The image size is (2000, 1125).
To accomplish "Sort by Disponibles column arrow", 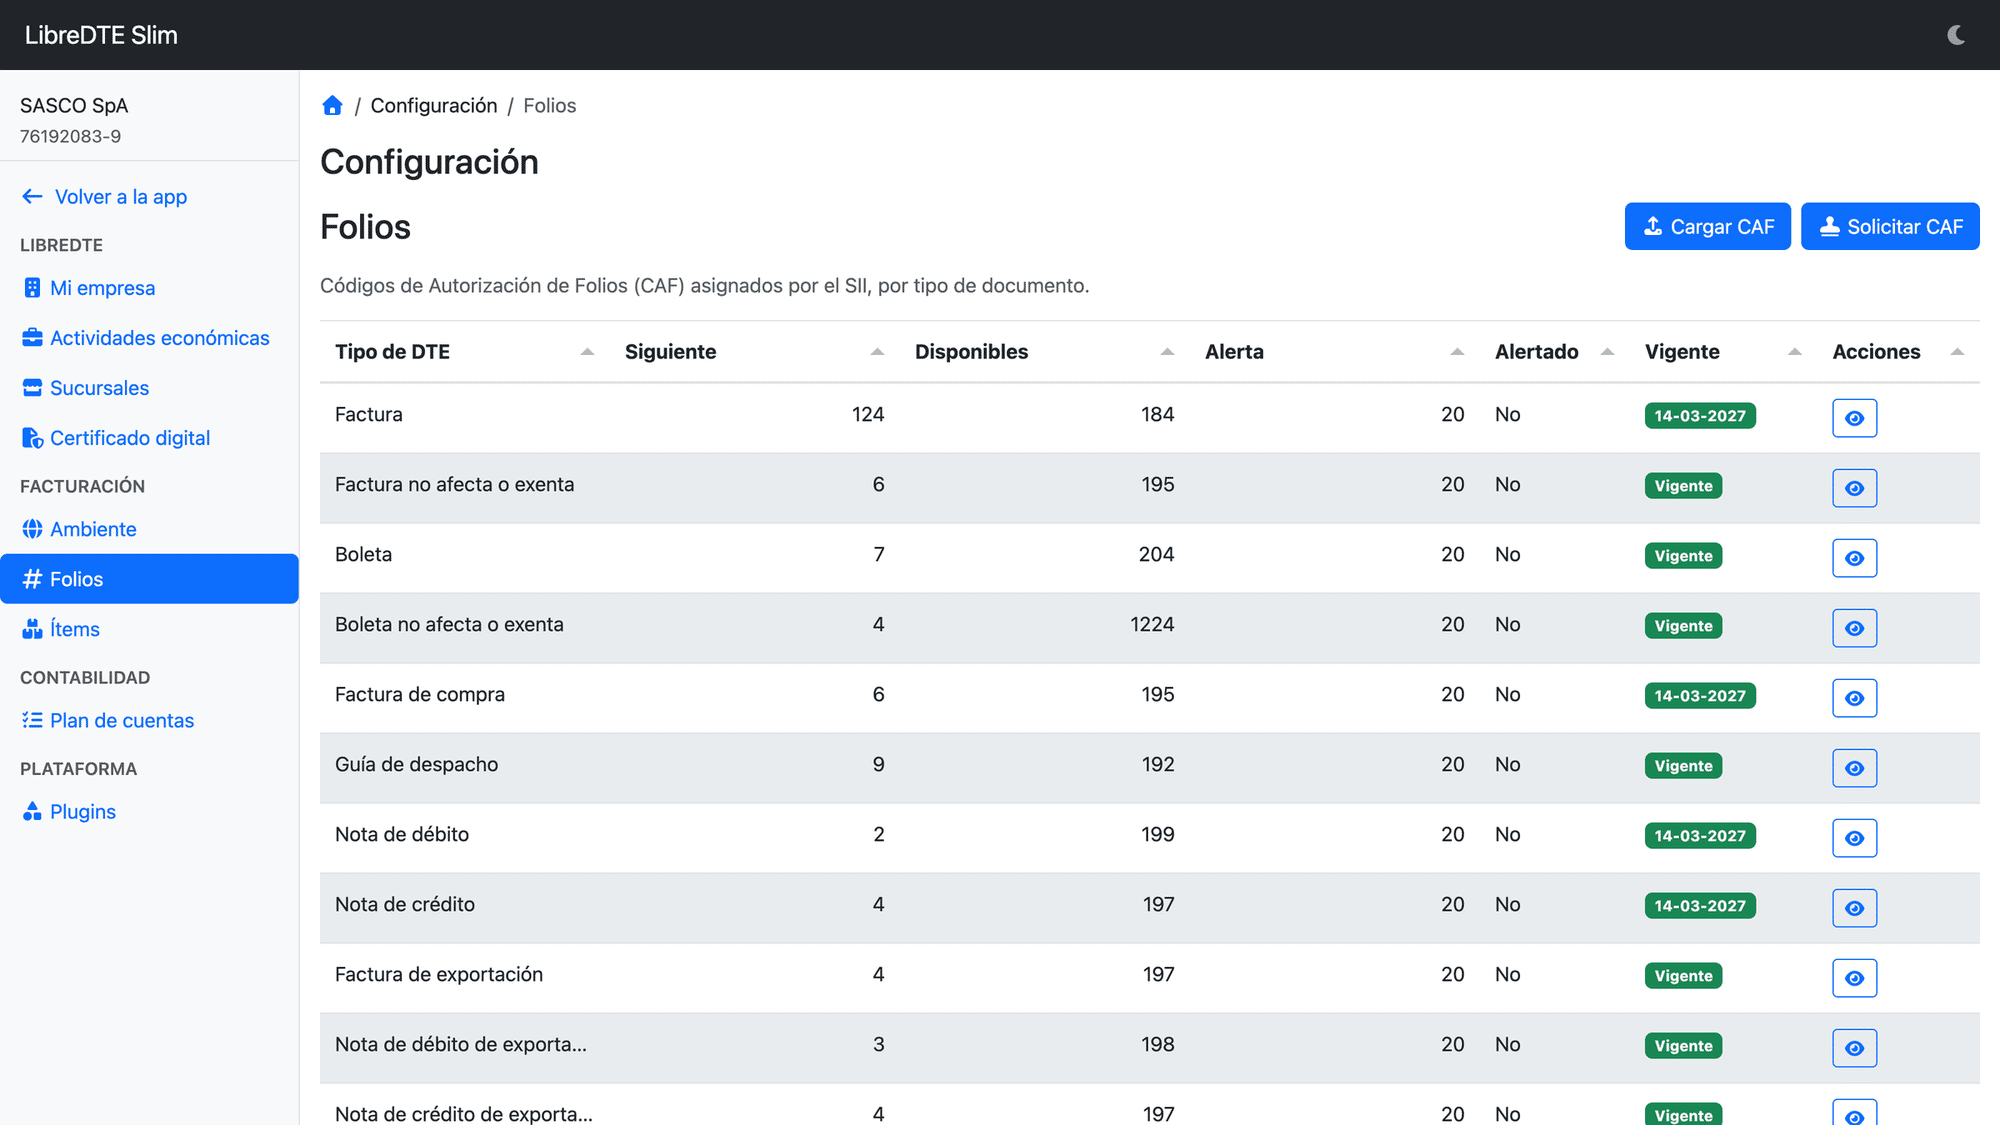I will click(x=1167, y=352).
